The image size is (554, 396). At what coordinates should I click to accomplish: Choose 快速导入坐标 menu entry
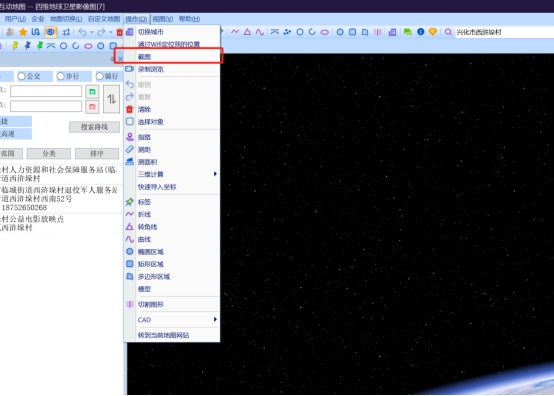coord(172,187)
